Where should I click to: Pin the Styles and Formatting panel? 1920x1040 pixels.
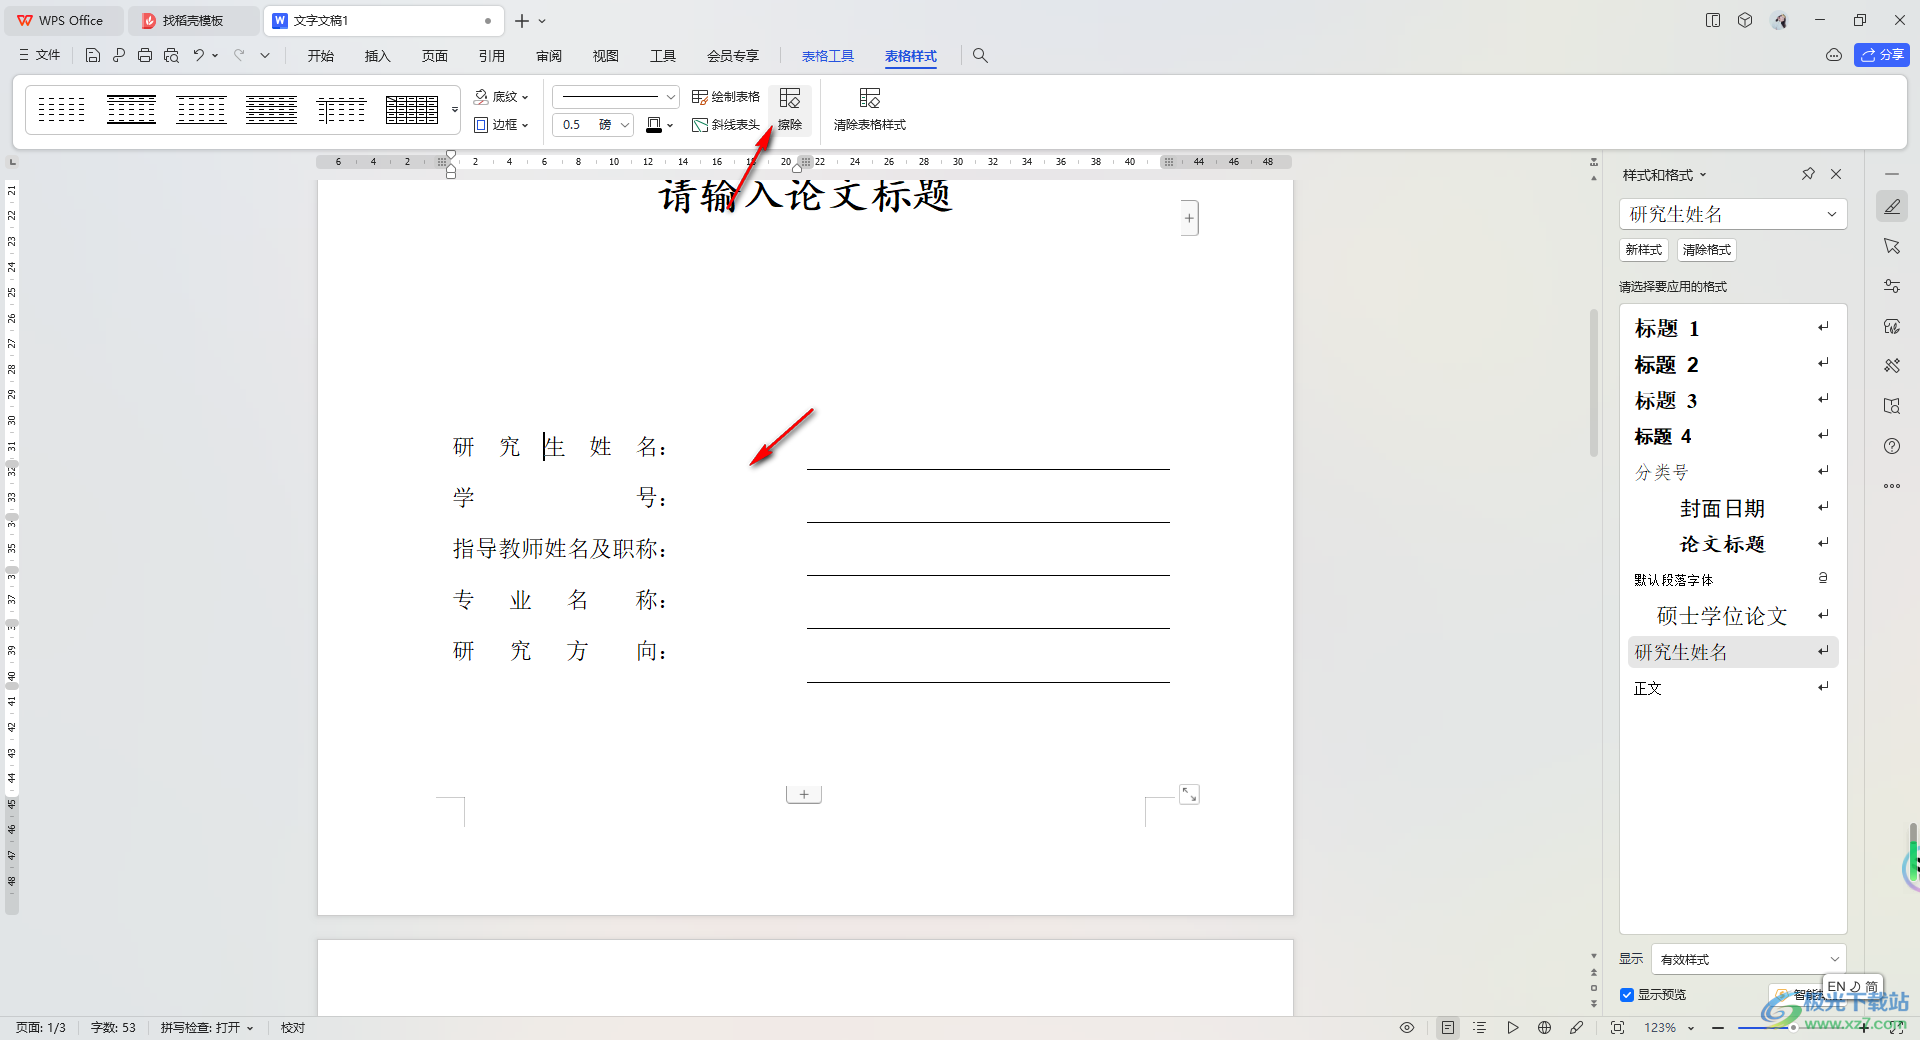[1808, 174]
